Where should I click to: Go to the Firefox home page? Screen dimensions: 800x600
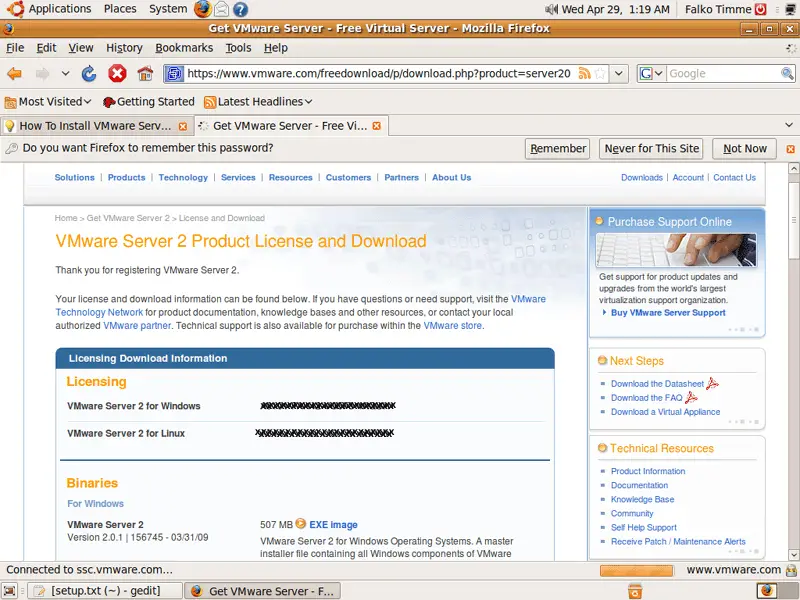(x=145, y=74)
